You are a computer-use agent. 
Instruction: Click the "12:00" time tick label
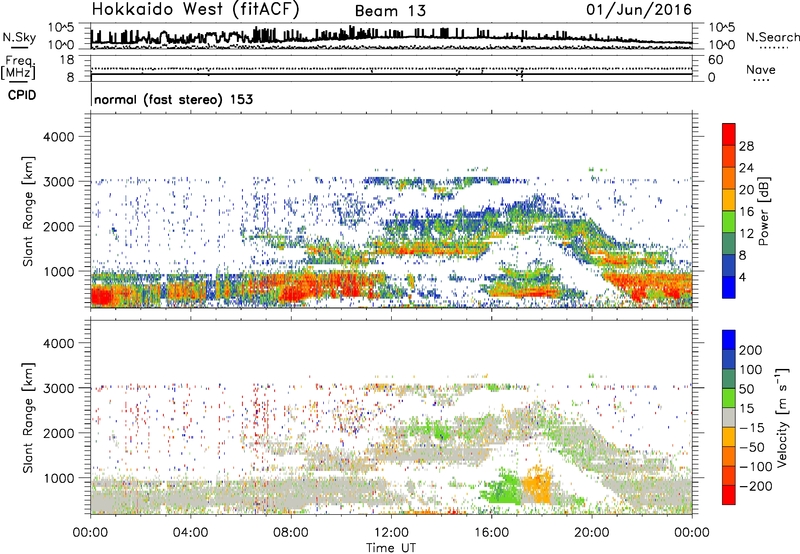pos(391,533)
